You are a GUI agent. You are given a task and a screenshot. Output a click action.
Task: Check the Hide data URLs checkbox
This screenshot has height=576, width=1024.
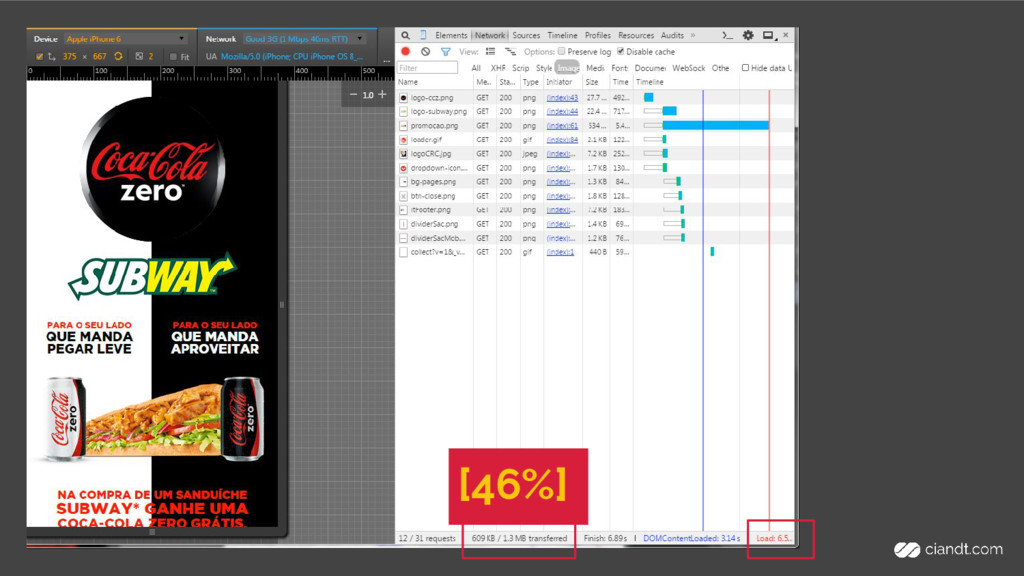(x=745, y=68)
